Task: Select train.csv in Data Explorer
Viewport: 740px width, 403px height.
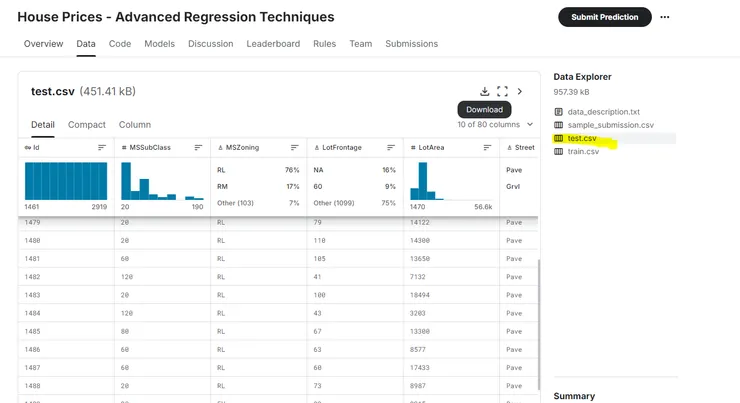Action: [583, 151]
